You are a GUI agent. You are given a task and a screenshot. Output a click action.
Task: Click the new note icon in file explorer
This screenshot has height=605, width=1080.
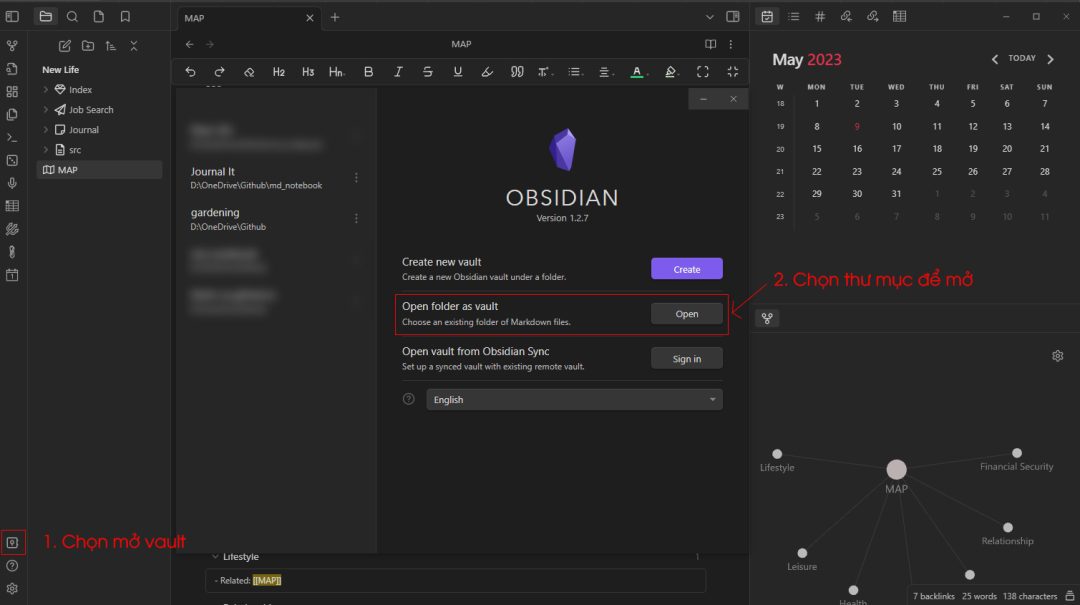click(x=65, y=46)
